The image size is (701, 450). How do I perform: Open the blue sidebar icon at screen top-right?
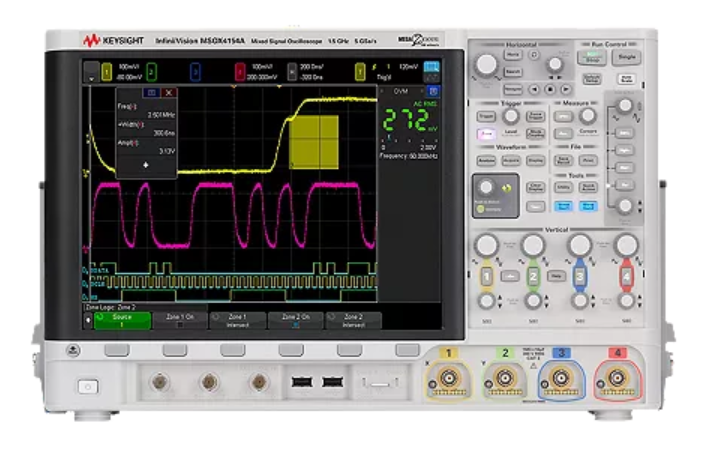tap(431, 67)
